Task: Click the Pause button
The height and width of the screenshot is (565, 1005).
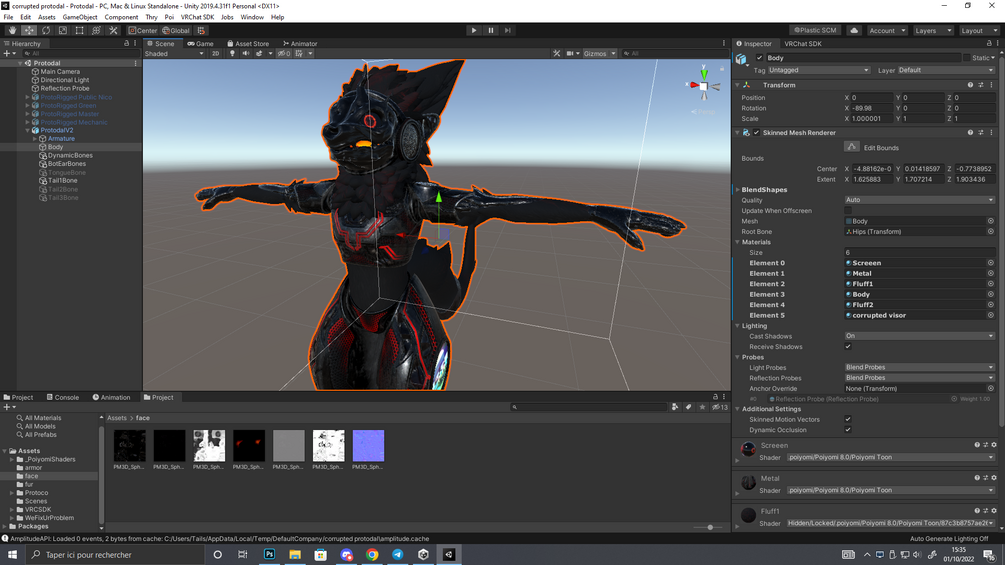Action: [x=491, y=30]
